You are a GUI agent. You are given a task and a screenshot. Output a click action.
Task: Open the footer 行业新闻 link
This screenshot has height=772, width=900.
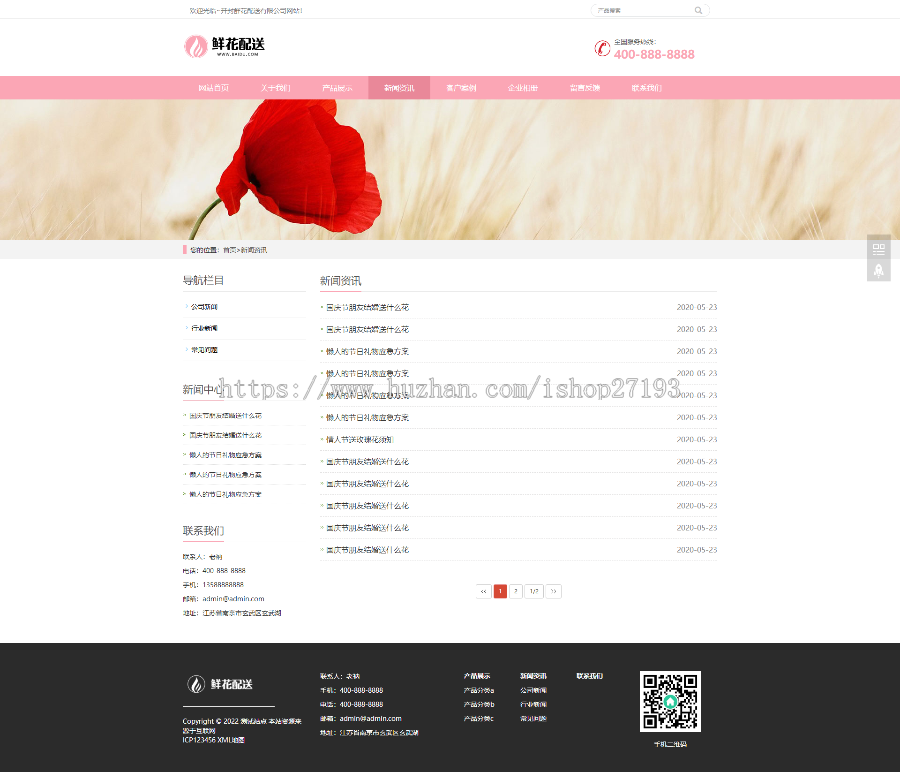click(533, 704)
